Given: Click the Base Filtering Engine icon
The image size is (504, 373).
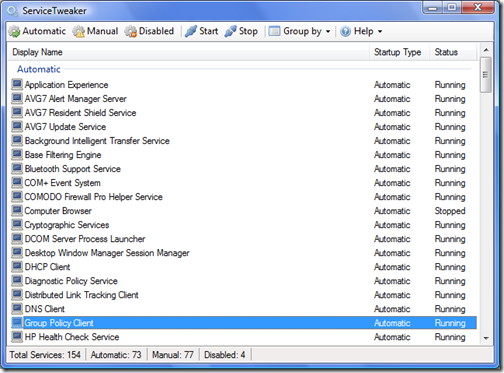Looking at the screenshot, I should [x=17, y=154].
